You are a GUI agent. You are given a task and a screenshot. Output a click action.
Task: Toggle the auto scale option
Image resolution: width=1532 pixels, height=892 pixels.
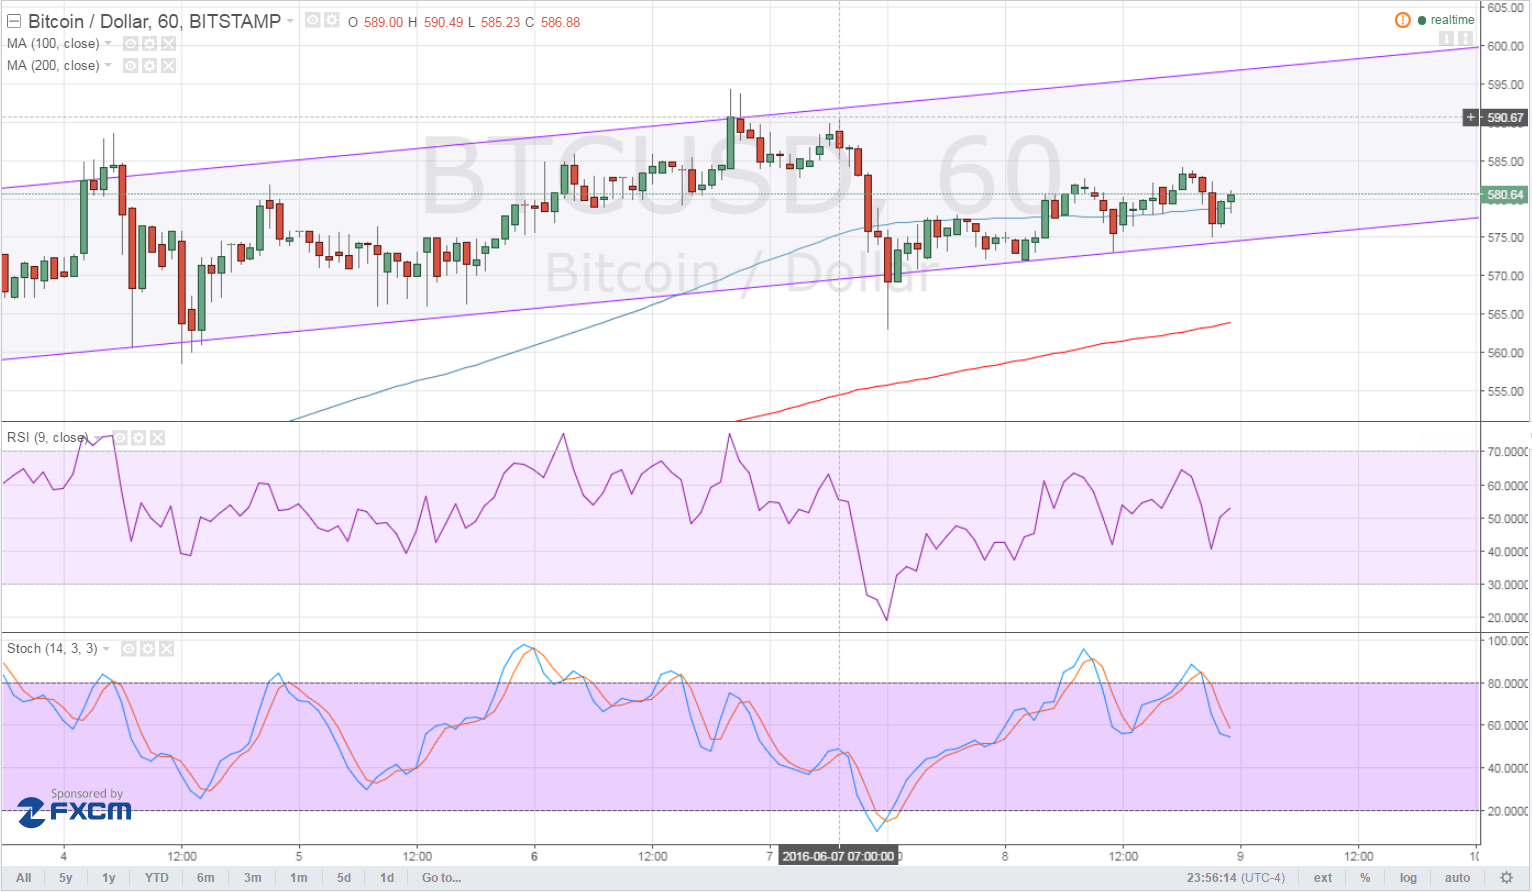1458,878
